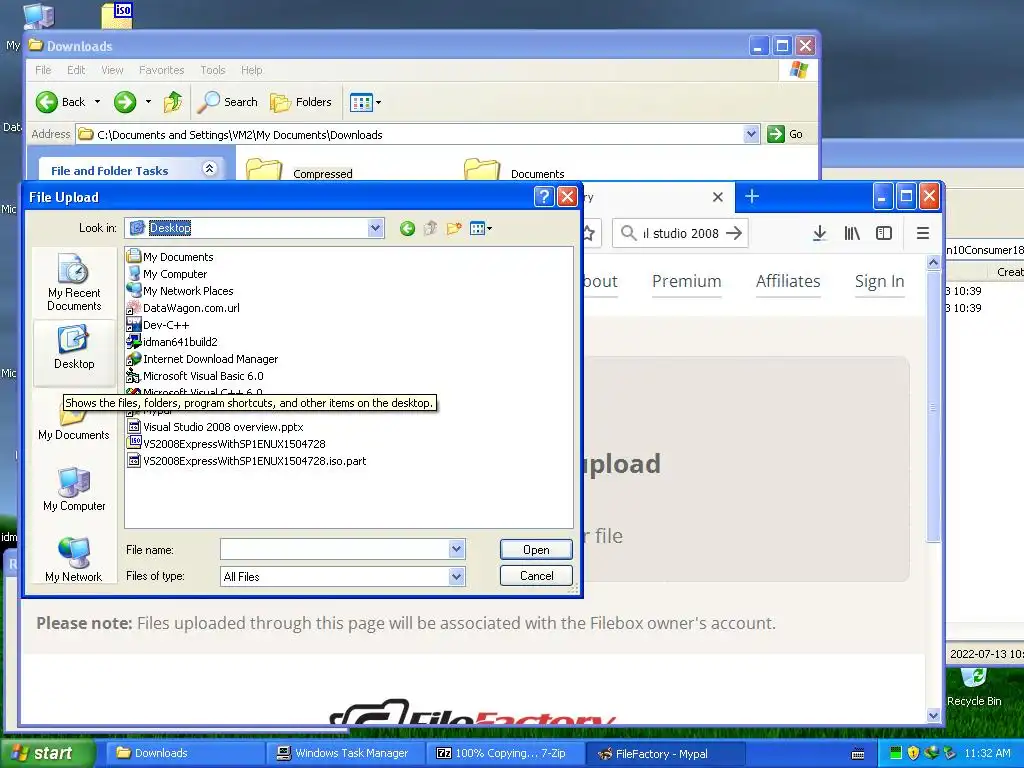Screen dimensions: 1024x768
Task: Close the browser tab
Action: (x=717, y=197)
